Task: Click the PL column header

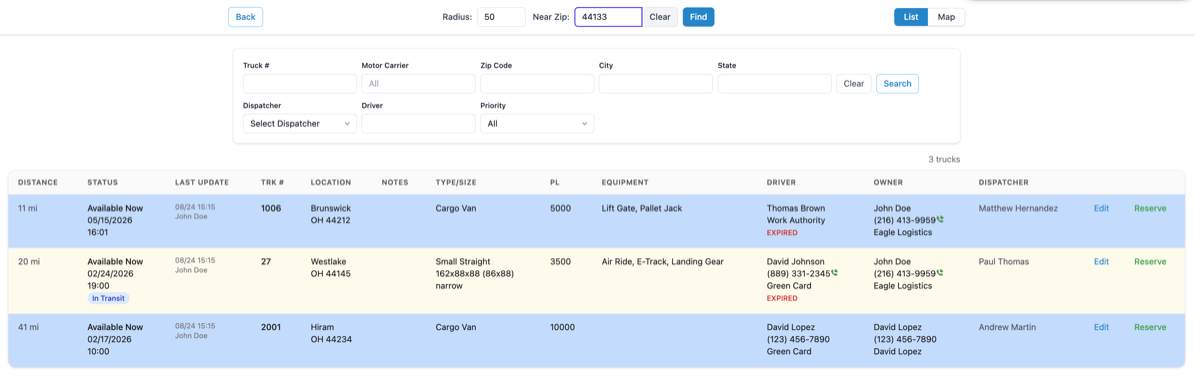Action: (x=555, y=183)
